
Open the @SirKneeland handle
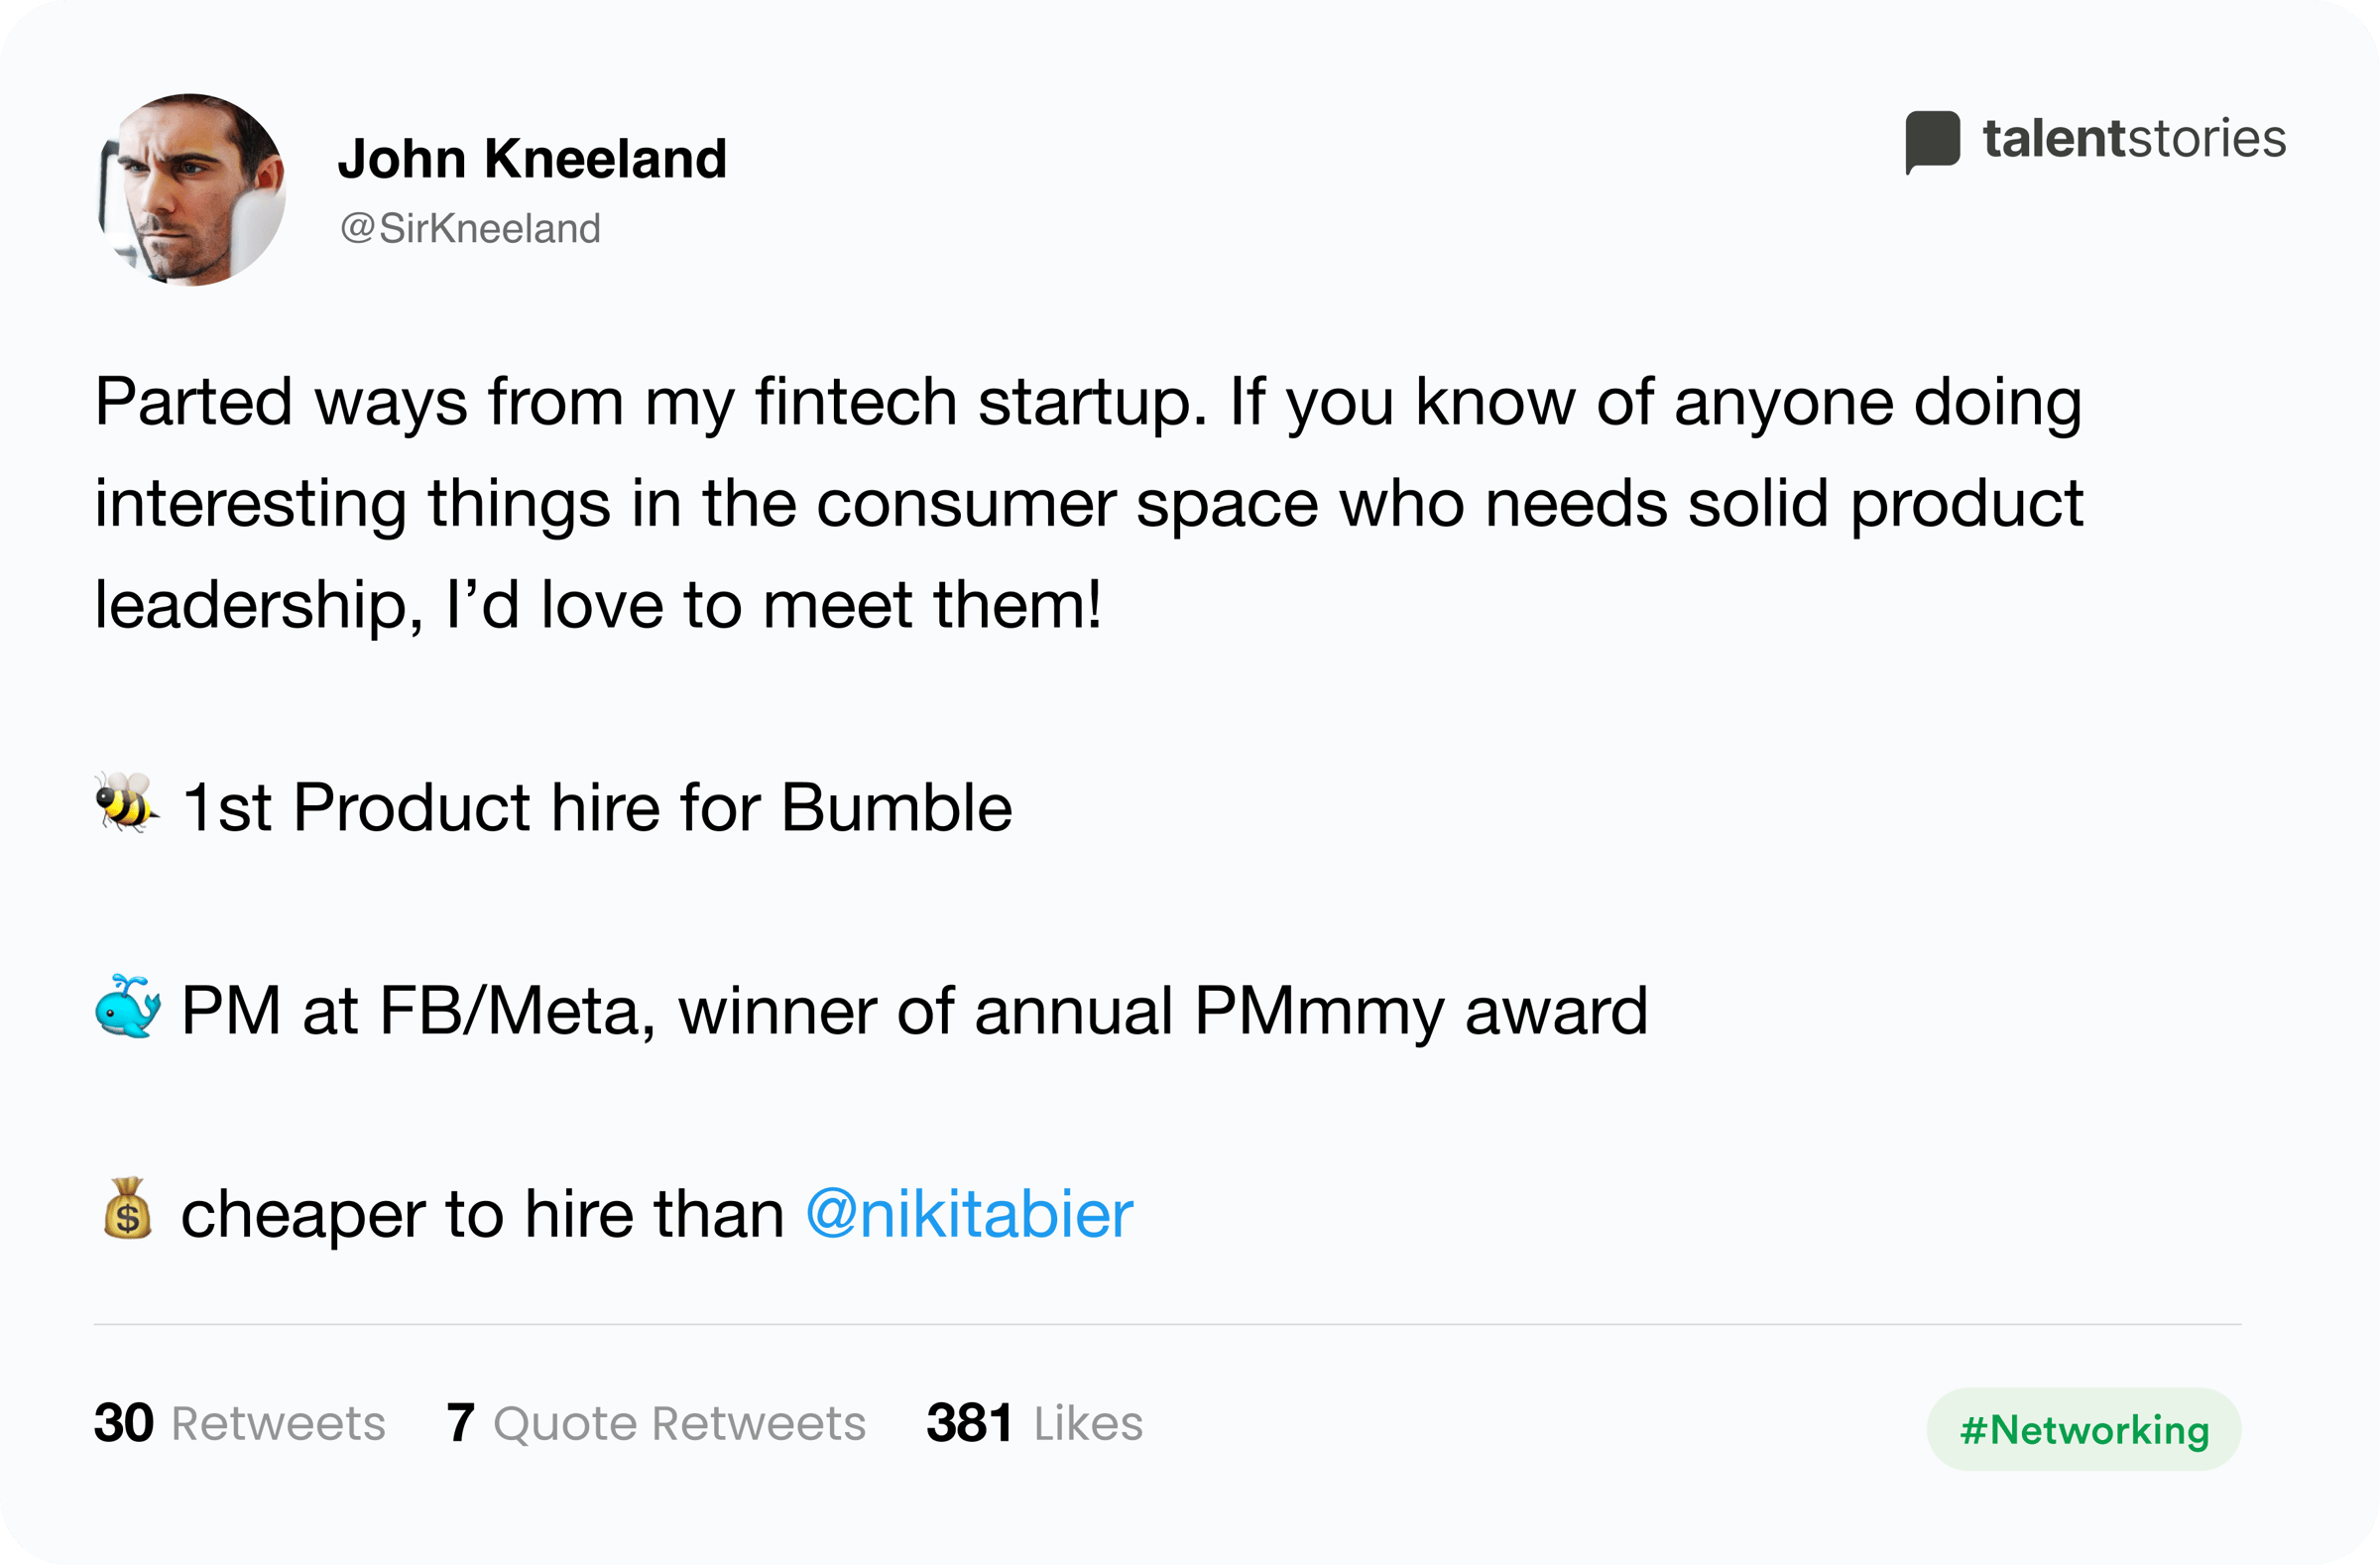point(470,229)
